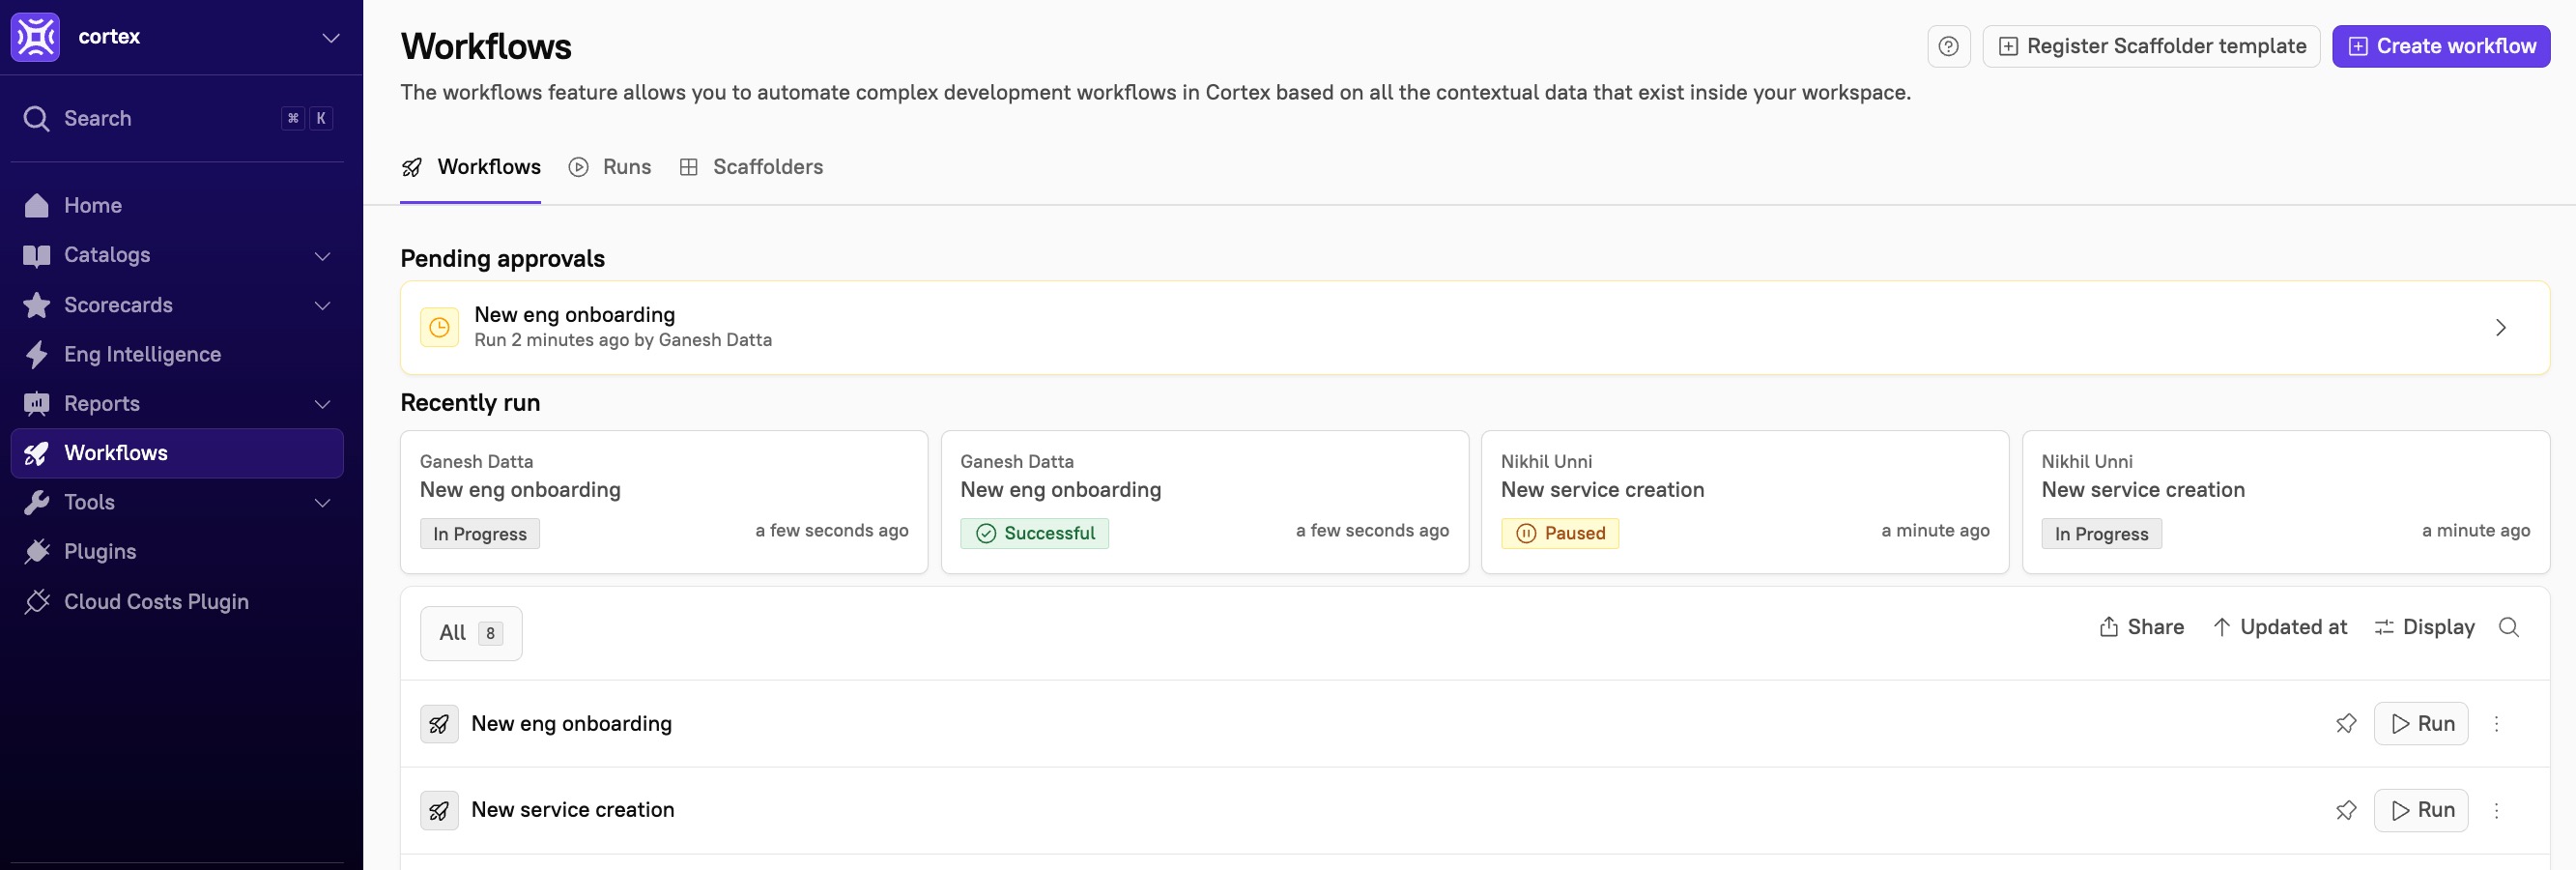This screenshot has width=2576, height=870.
Task: Open more options for New service creation
Action: [2496, 810]
